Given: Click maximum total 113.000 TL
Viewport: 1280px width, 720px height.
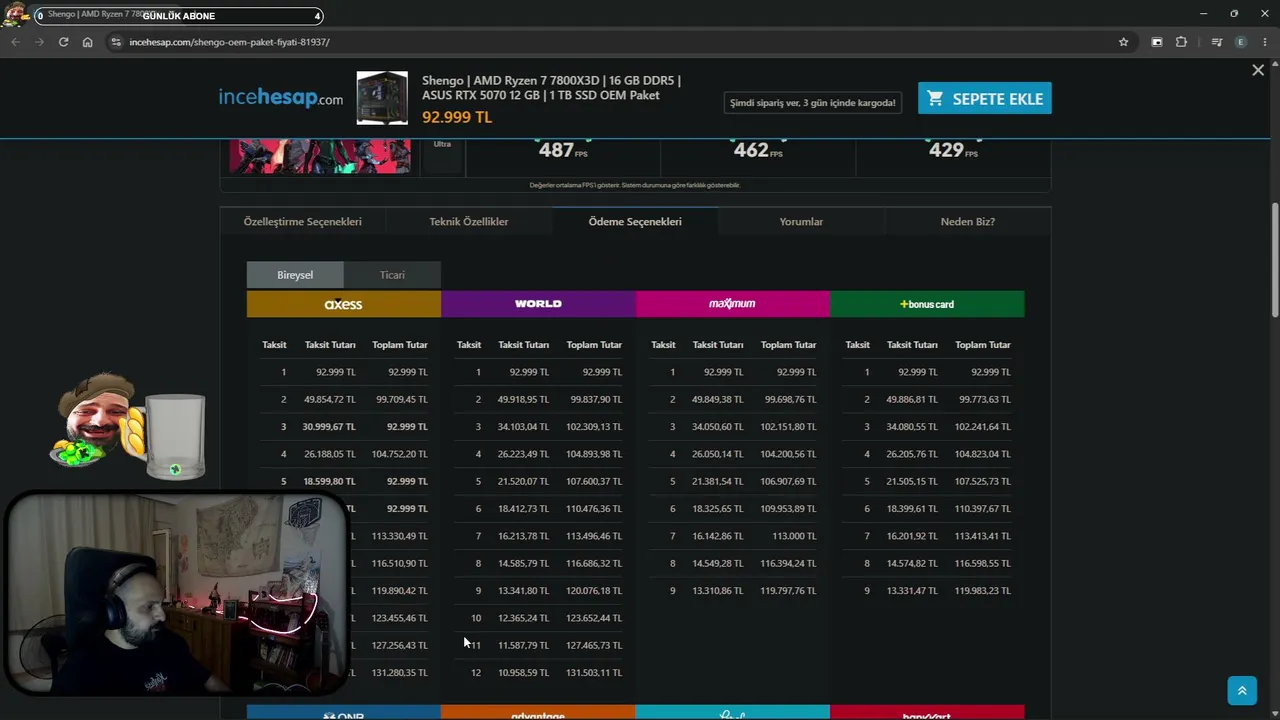Looking at the screenshot, I should click(x=794, y=536).
